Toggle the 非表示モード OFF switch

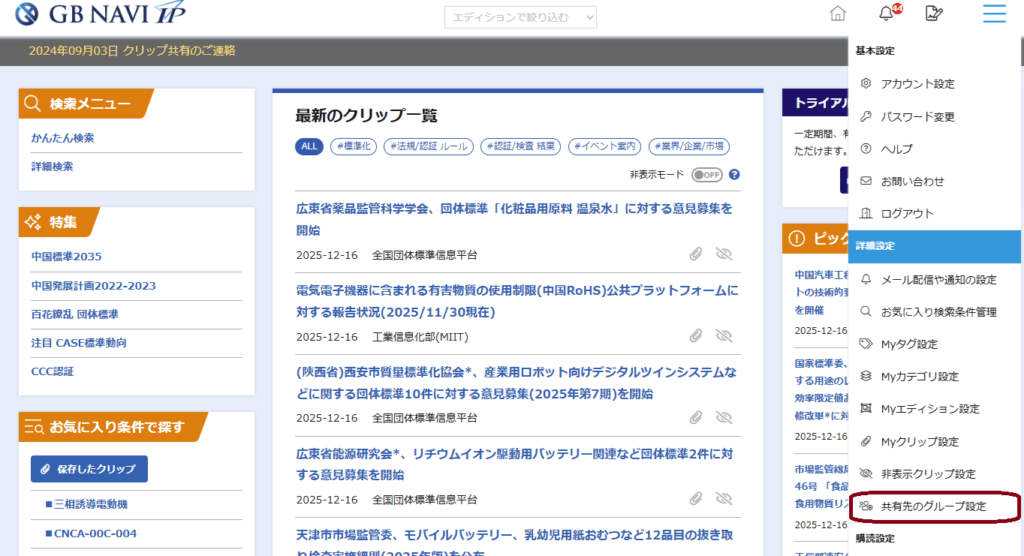(706, 174)
